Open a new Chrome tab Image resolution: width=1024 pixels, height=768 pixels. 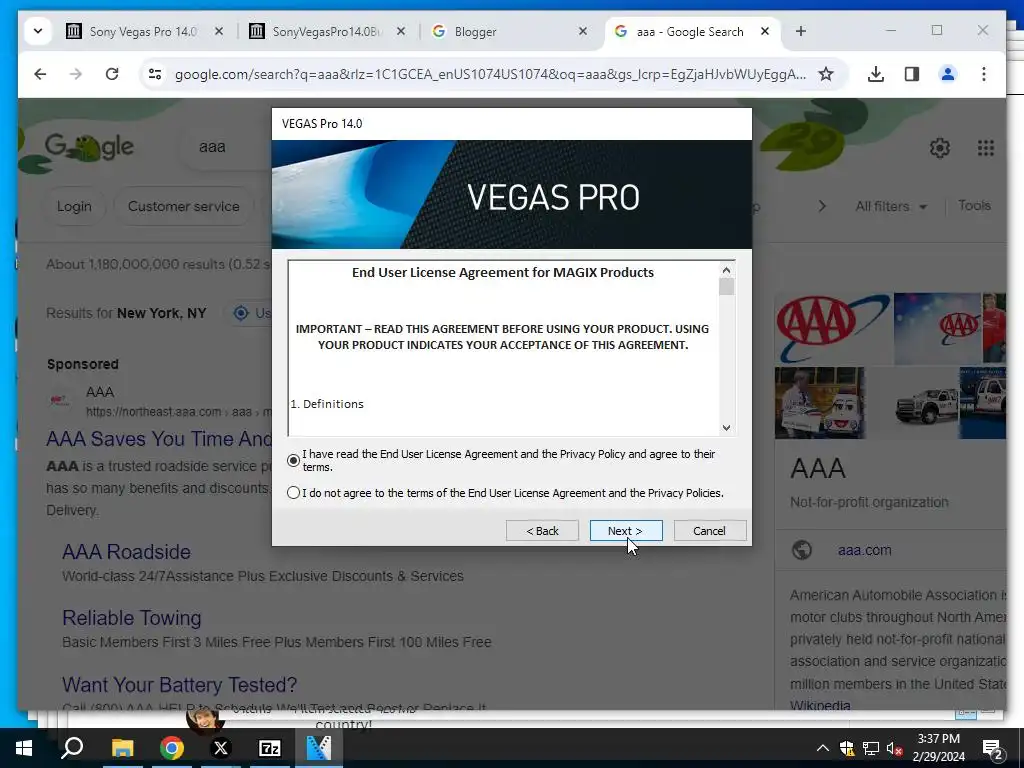tap(801, 31)
